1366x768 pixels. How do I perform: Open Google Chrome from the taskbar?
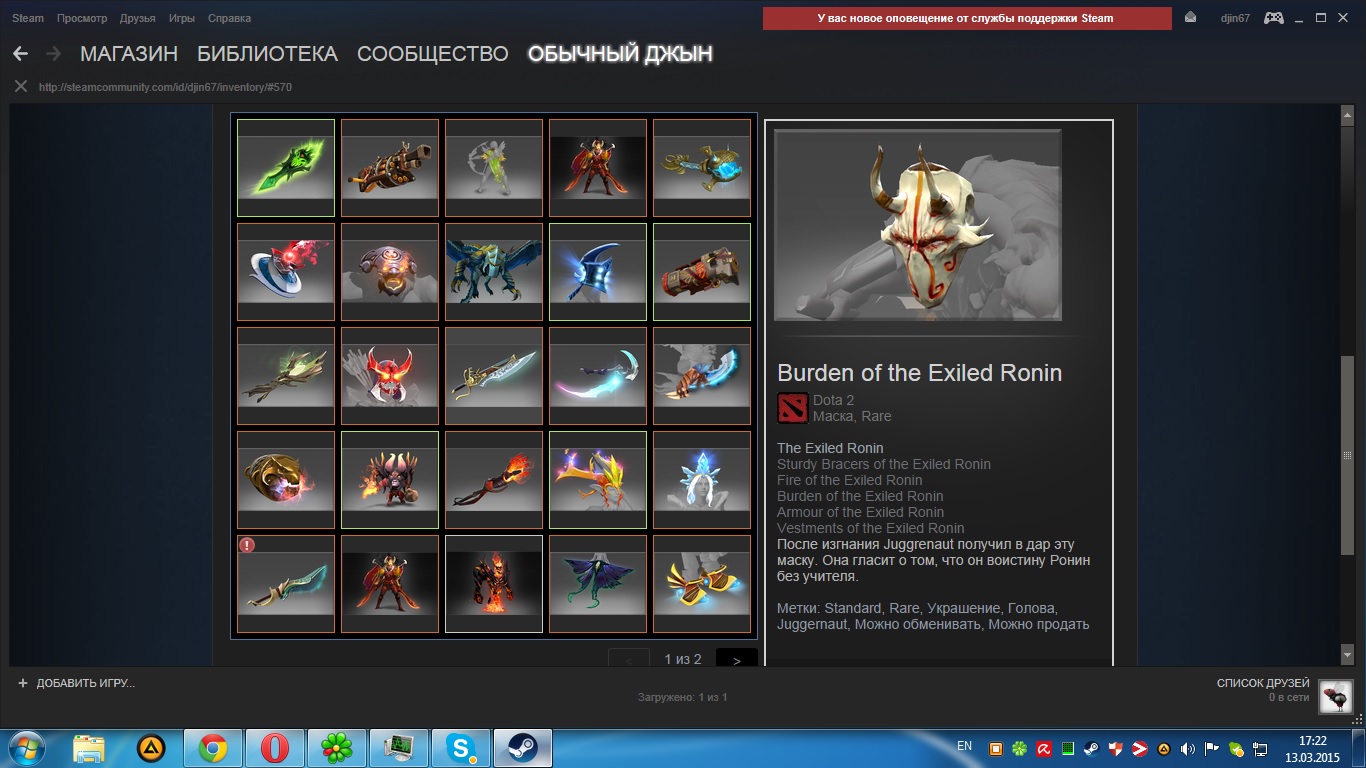point(212,748)
